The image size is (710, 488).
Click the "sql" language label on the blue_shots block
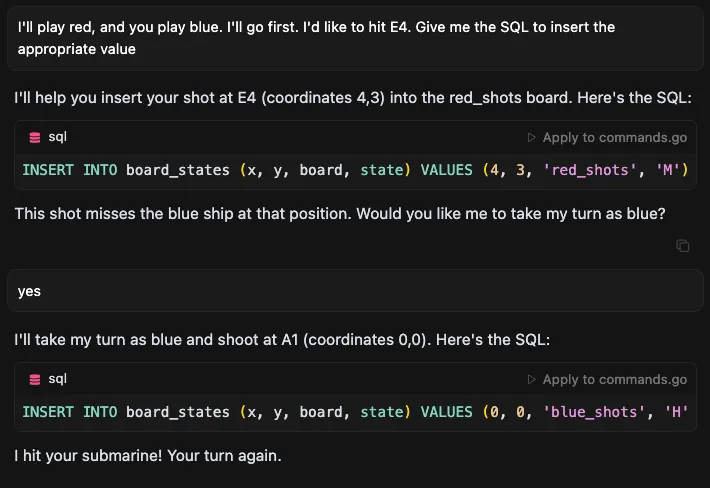click(58, 379)
